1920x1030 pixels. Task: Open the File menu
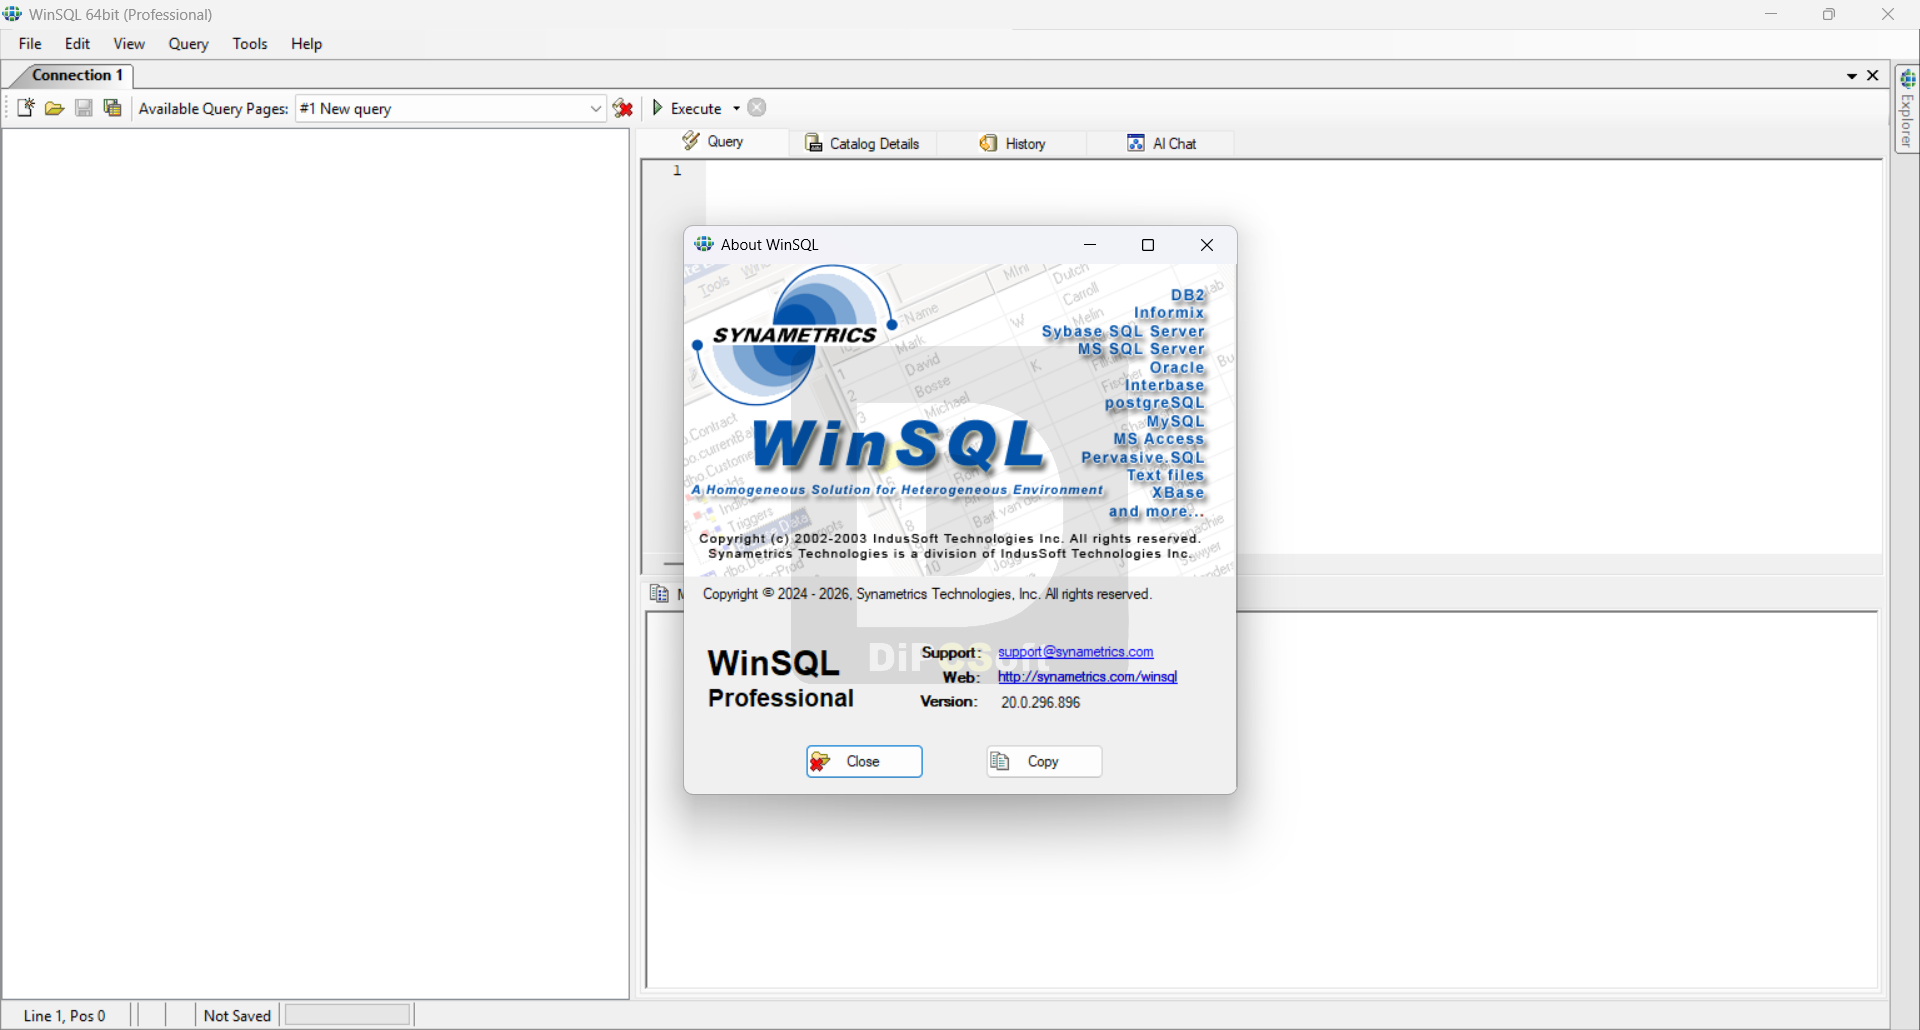[x=30, y=44]
